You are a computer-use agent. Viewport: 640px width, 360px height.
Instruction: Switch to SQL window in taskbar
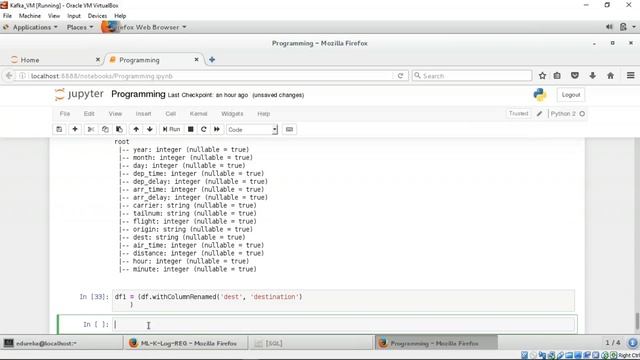(311, 343)
